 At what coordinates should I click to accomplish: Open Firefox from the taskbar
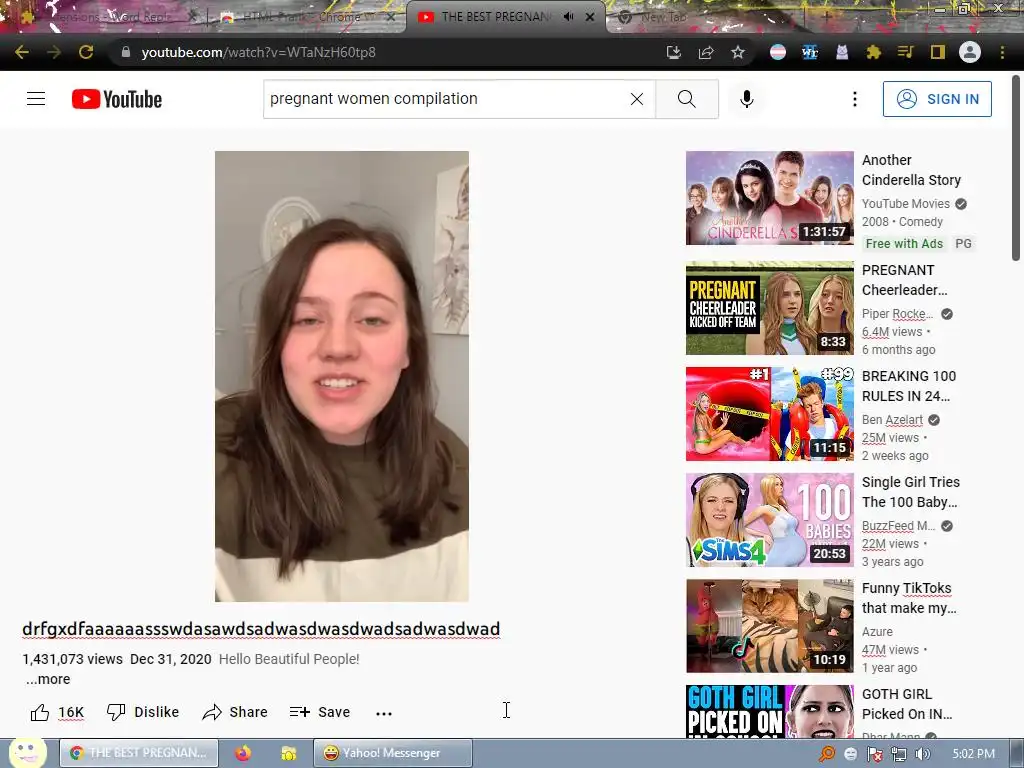coord(243,753)
